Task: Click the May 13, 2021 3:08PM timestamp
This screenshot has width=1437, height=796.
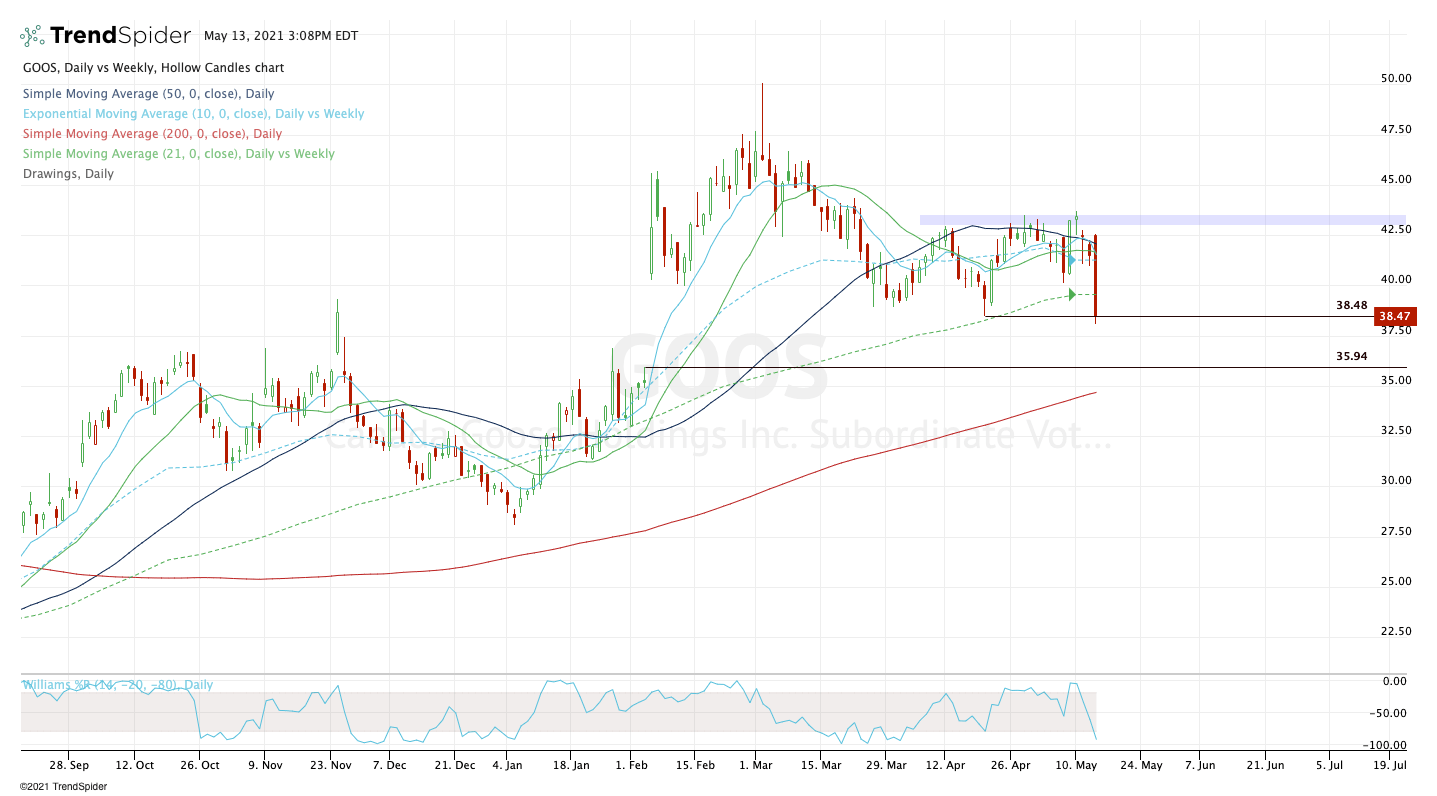Action: pyautogui.click(x=281, y=35)
